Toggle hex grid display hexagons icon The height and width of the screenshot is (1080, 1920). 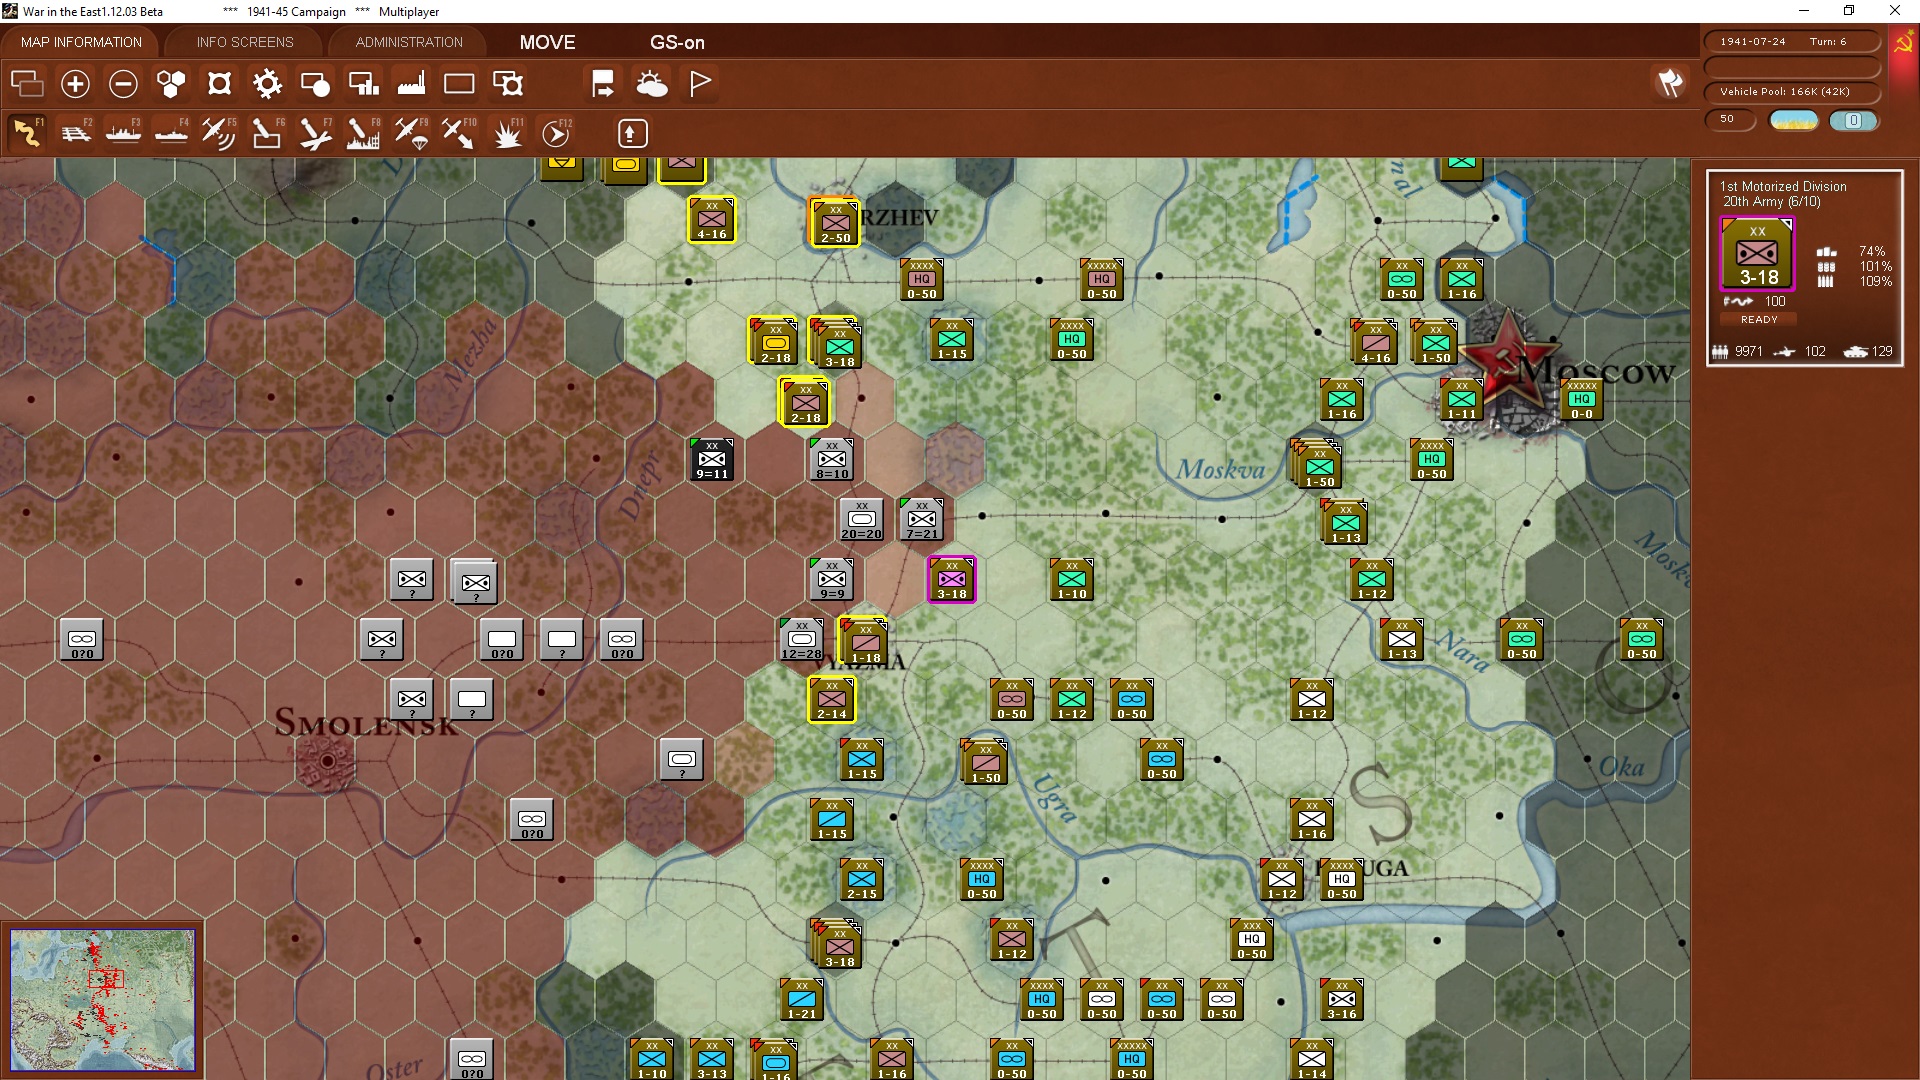171,84
